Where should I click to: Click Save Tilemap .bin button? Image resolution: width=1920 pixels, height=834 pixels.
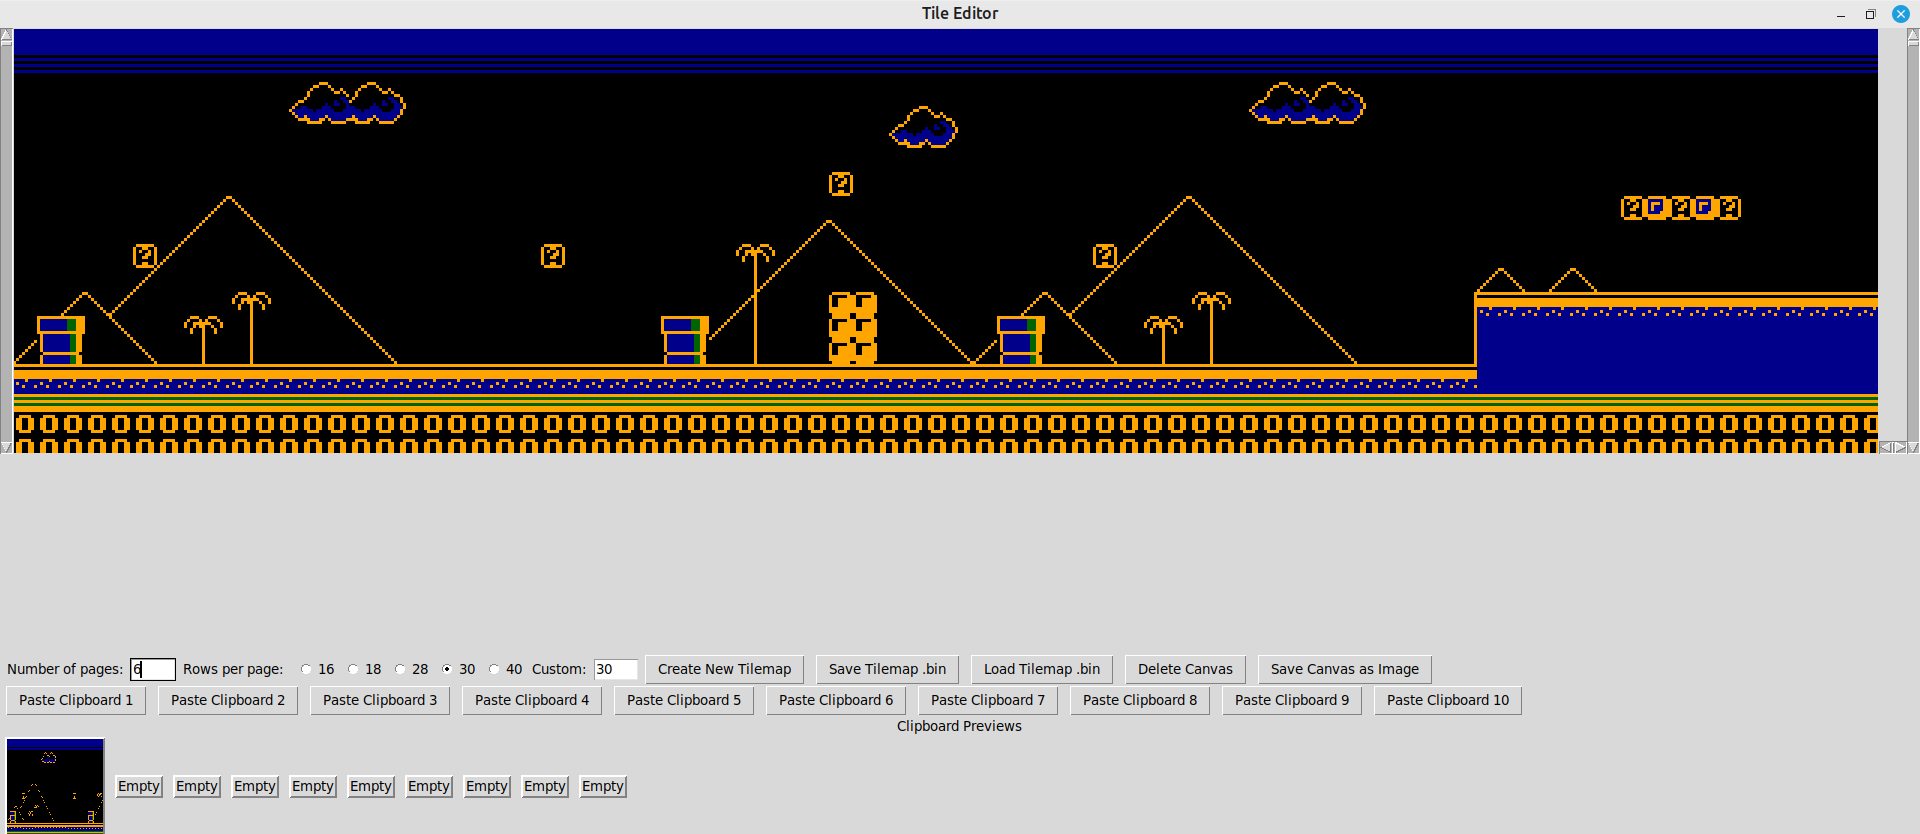click(887, 669)
